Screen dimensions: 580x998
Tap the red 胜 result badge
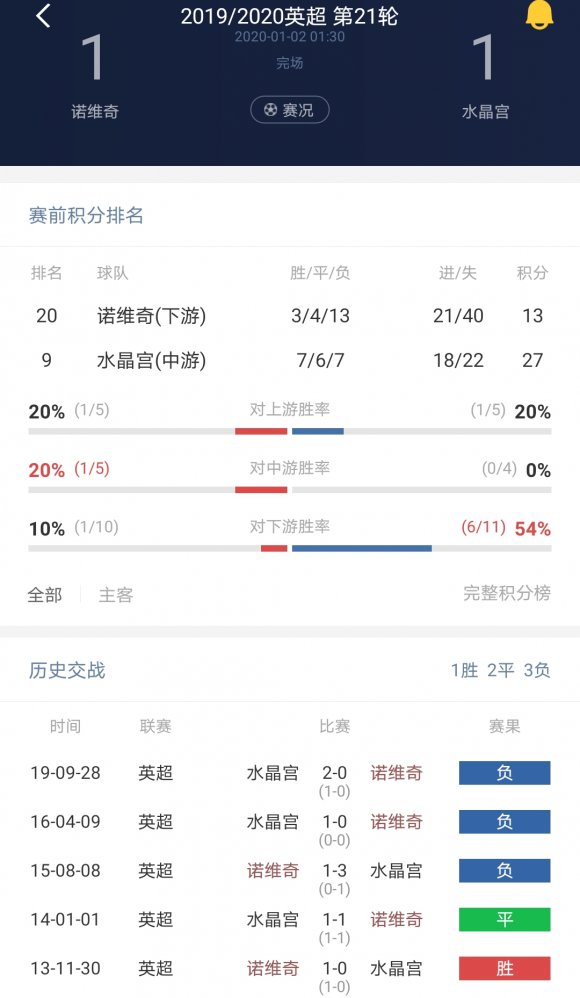pos(504,968)
